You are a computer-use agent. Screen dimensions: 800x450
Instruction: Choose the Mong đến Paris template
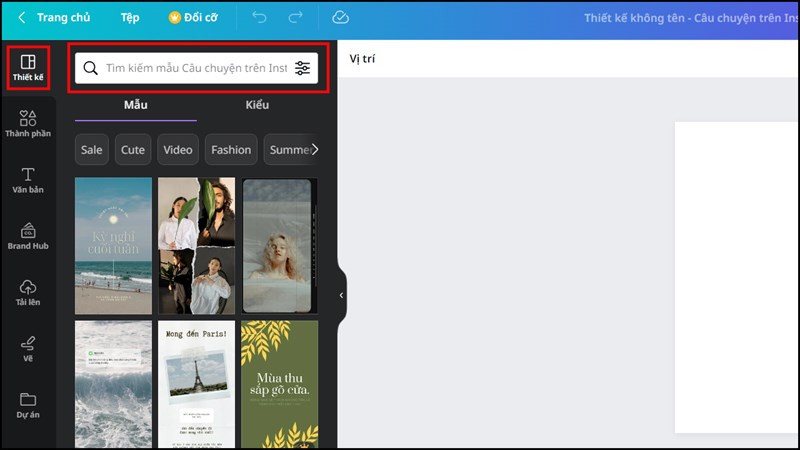[196, 384]
